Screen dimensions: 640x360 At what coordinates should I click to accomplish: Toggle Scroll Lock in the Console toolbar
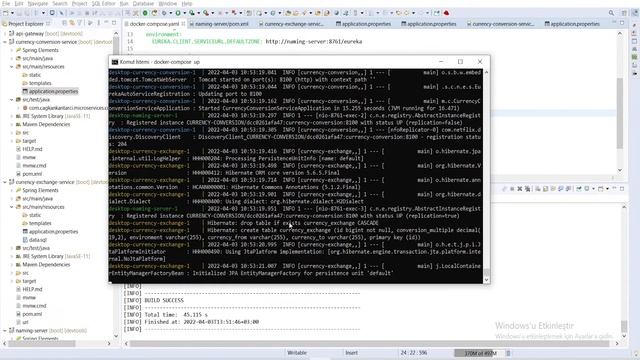pos(545,189)
